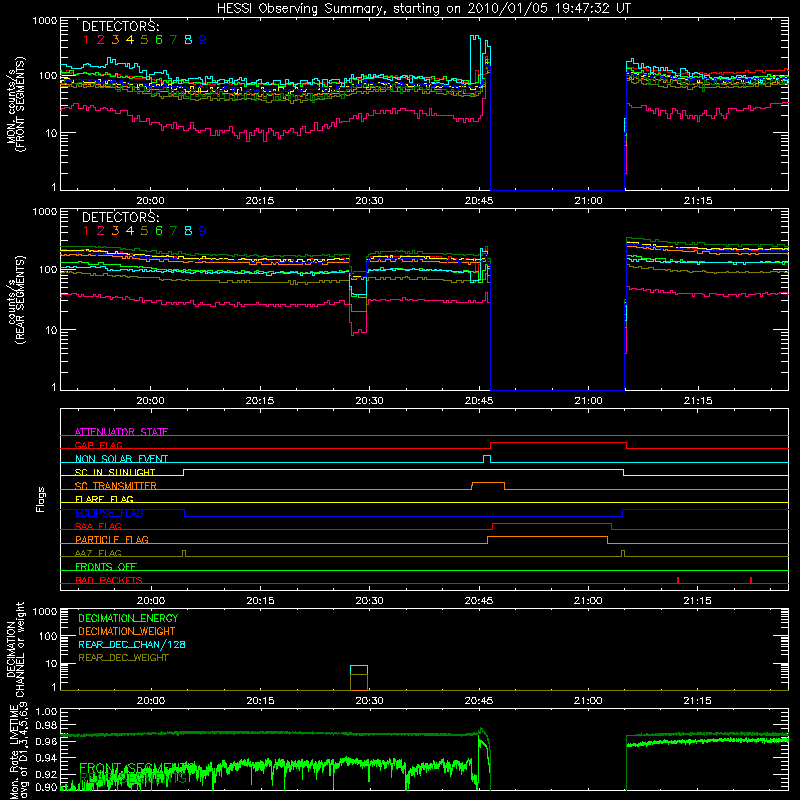The image size is (800, 800).
Task: Click the ECLIPSE_FLAG label
Action: coord(109,513)
